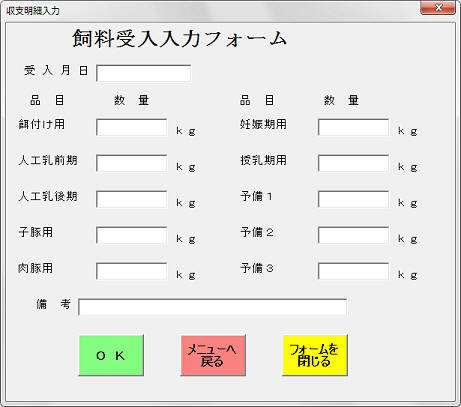Screen dimensions: 461x407
Task: Focus the 受入月日 date field
Action: tap(144, 73)
